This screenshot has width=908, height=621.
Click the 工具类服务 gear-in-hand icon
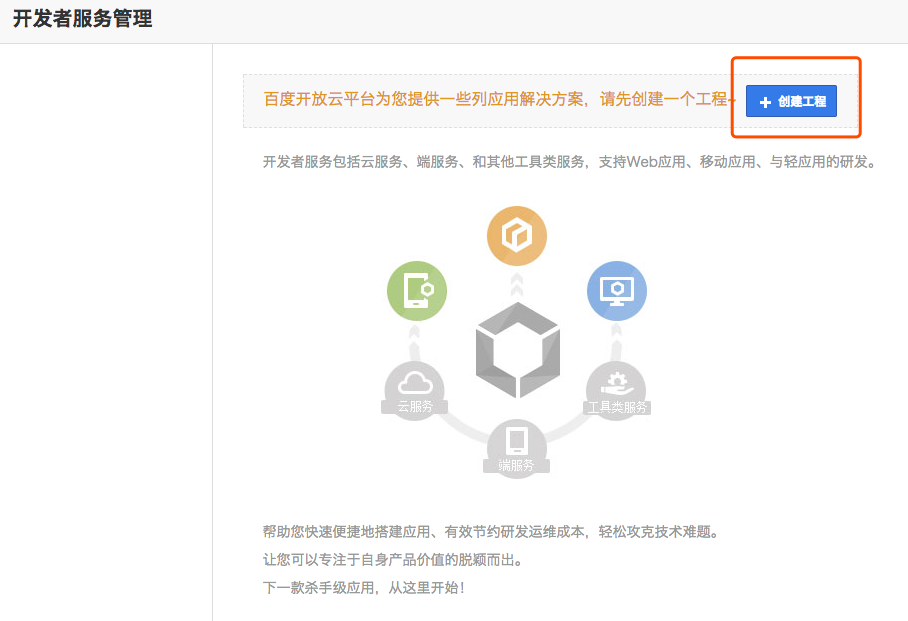click(617, 383)
